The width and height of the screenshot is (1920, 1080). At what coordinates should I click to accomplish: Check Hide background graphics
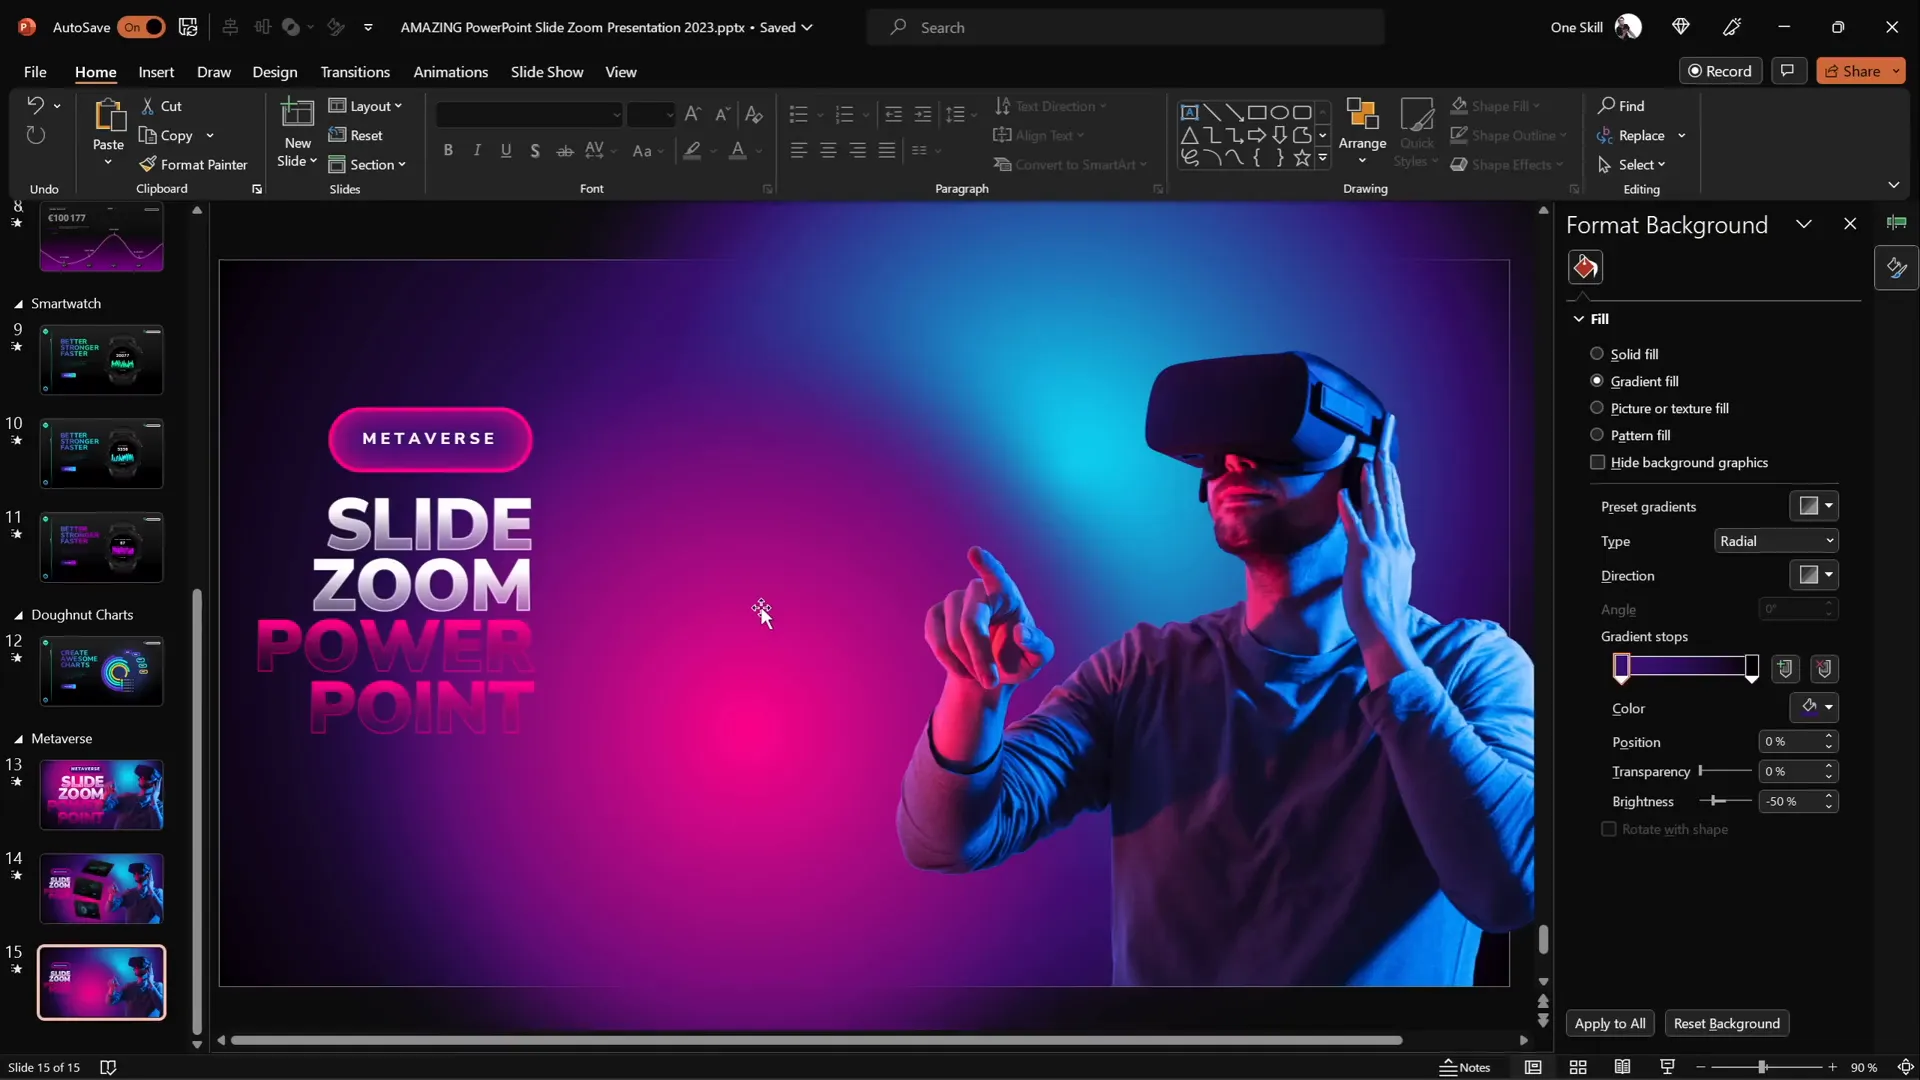click(1597, 462)
